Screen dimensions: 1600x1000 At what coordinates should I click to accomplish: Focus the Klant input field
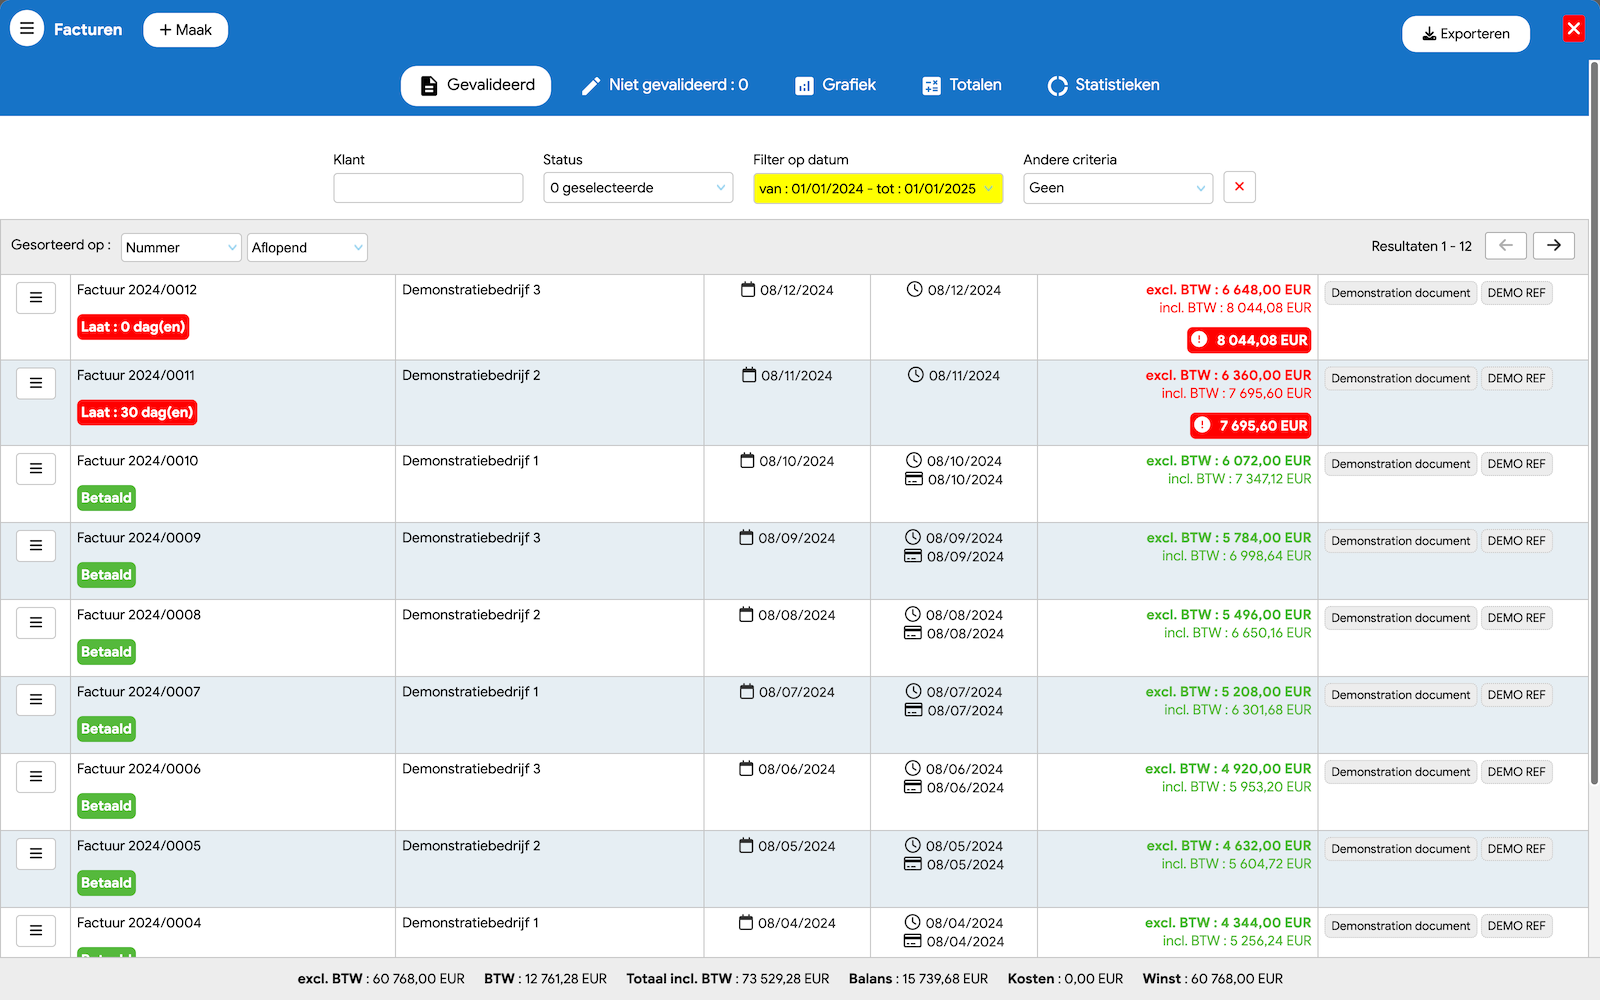pyautogui.click(x=428, y=188)
